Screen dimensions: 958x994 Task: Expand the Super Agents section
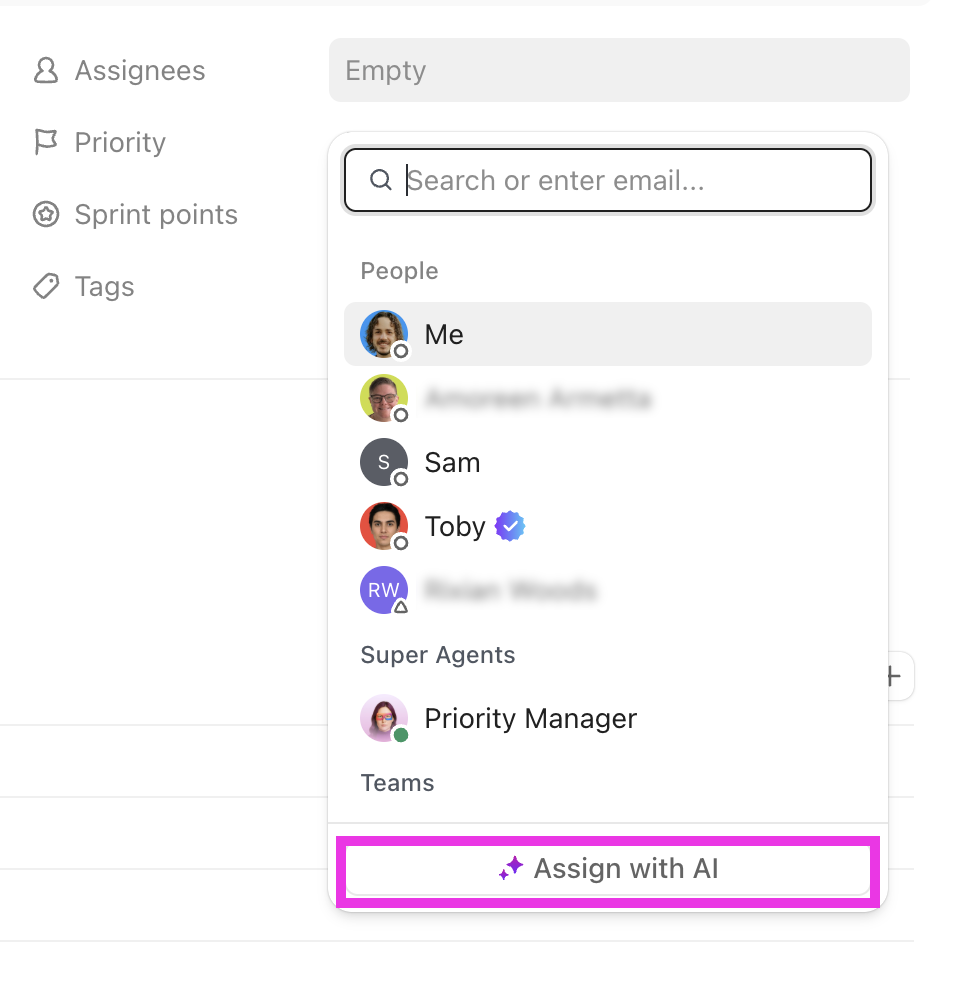coord(437,655)
